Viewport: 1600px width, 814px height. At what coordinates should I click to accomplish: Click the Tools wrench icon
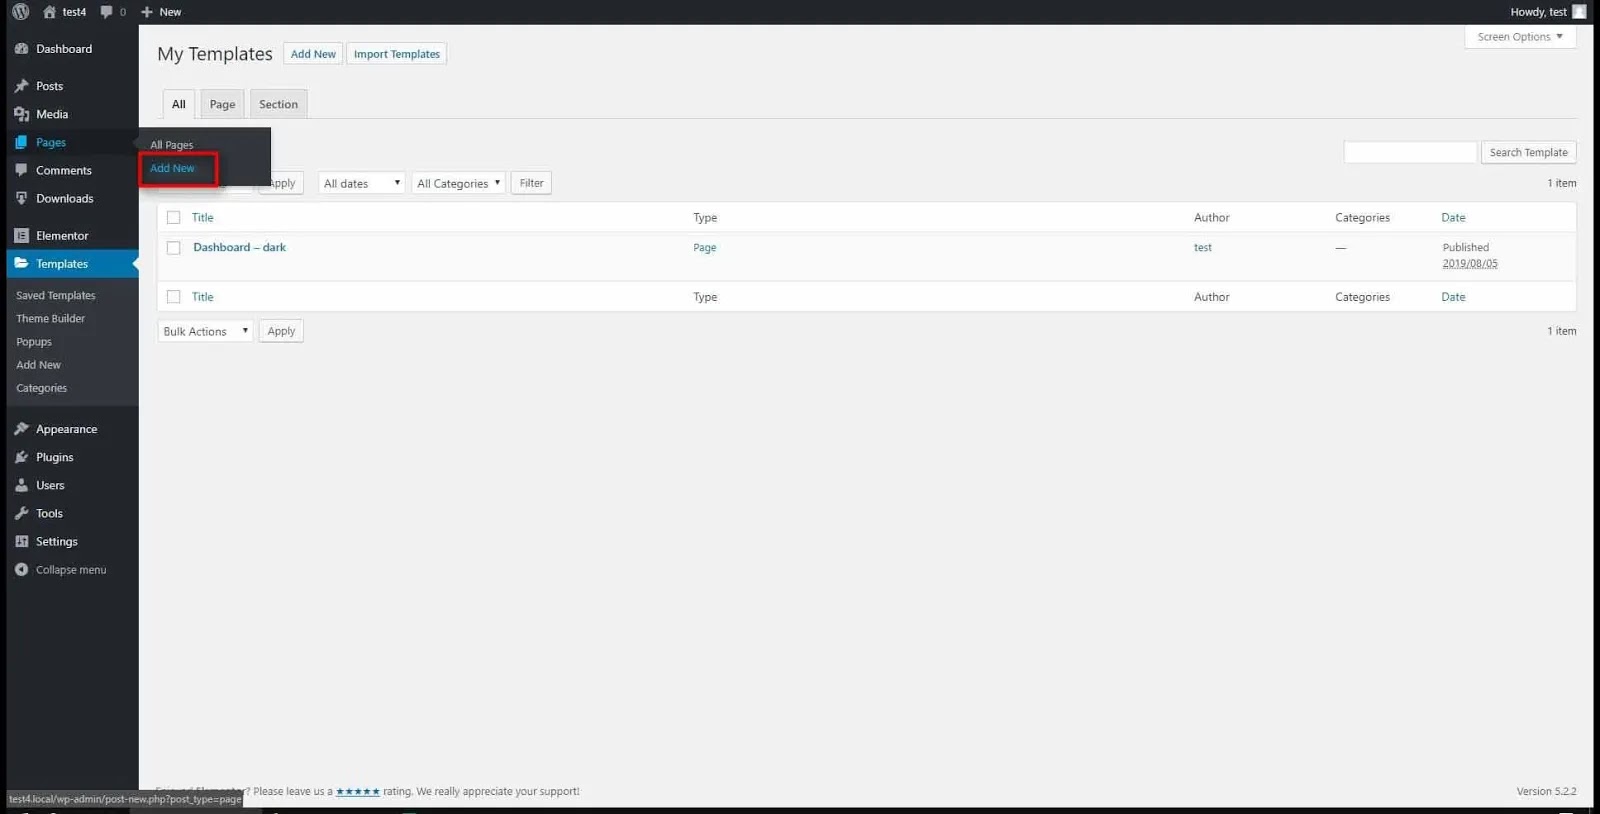point(21,513)
